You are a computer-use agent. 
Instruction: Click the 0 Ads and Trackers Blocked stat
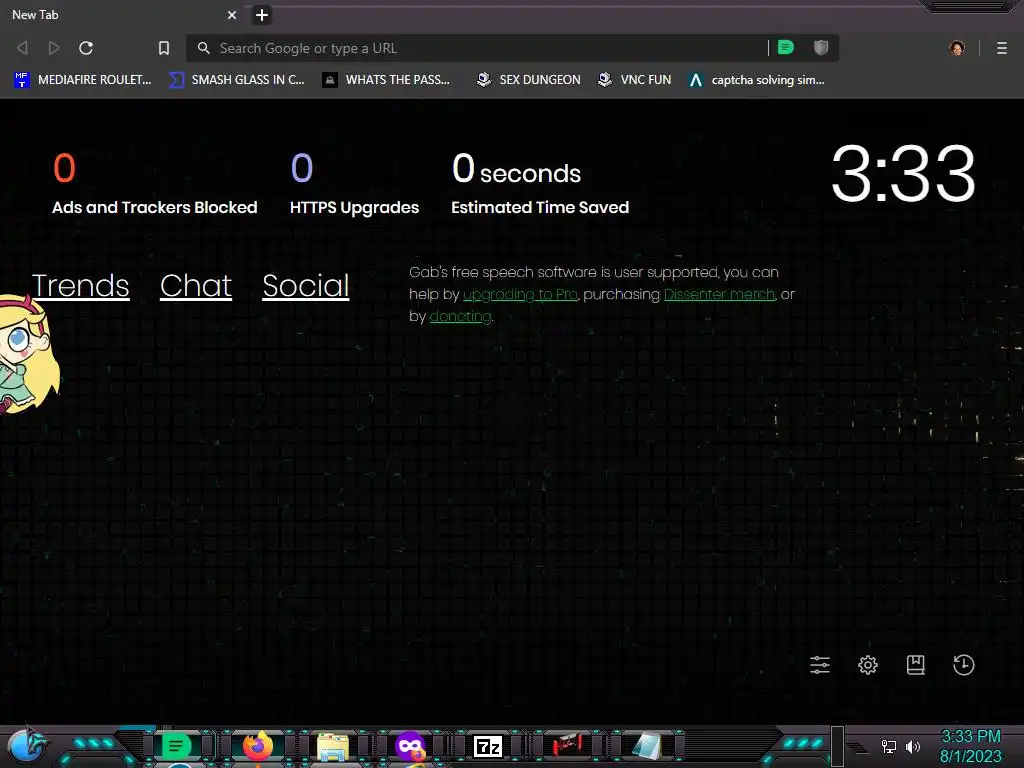pyautogui.click(x=155, y=184)
